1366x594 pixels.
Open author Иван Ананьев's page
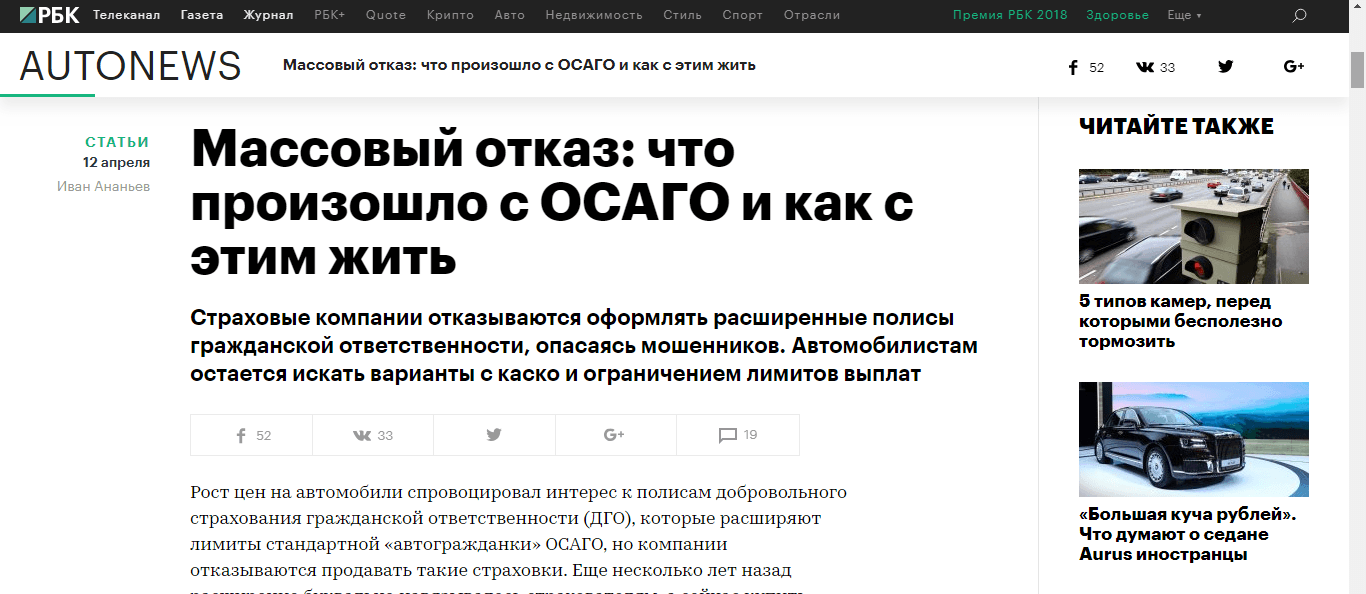pos(103,186)
